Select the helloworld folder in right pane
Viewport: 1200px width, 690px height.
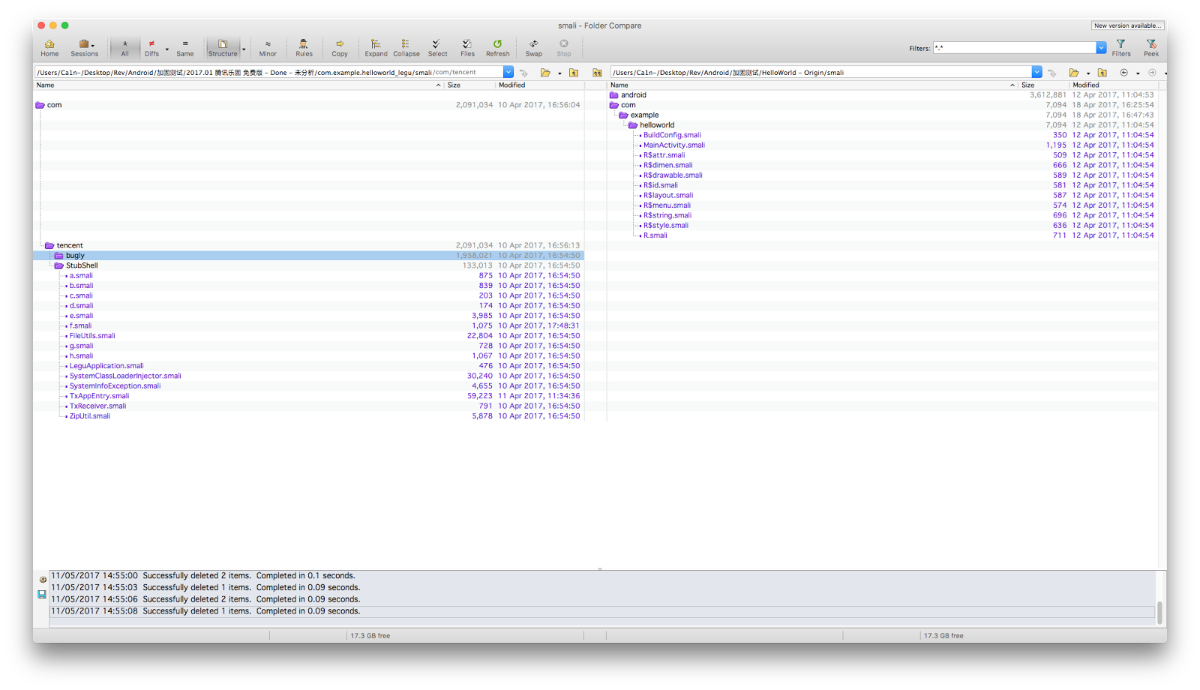tap(657, 125)
